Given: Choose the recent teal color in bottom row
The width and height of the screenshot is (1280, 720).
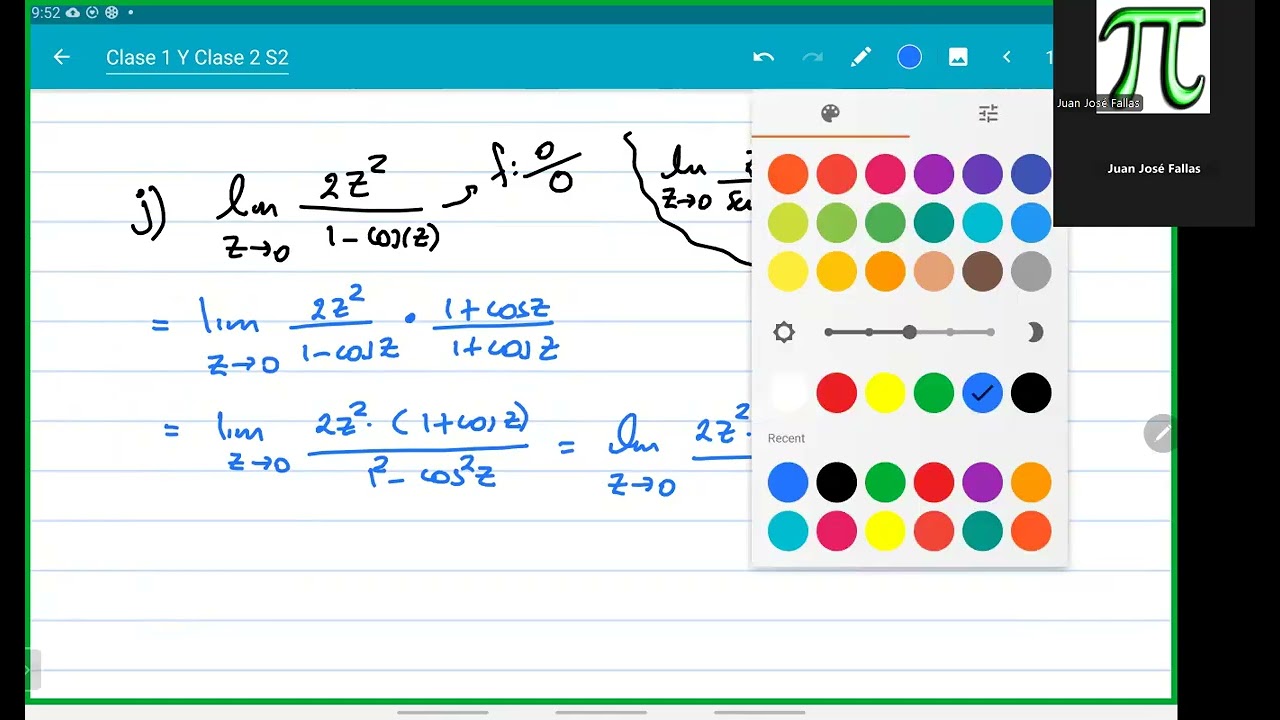Looking at the screenshot, I should (982, 531).
